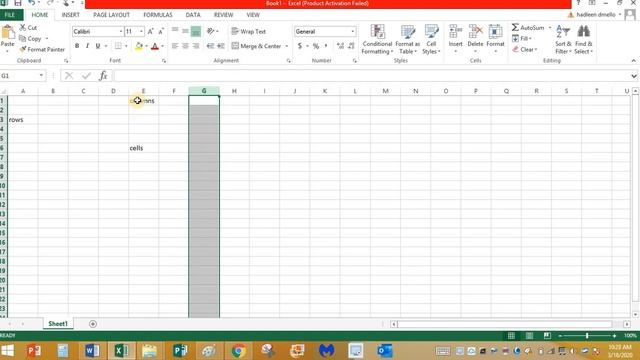
Task: Switch to the DATA tab
Action: [x=193, y=15]
